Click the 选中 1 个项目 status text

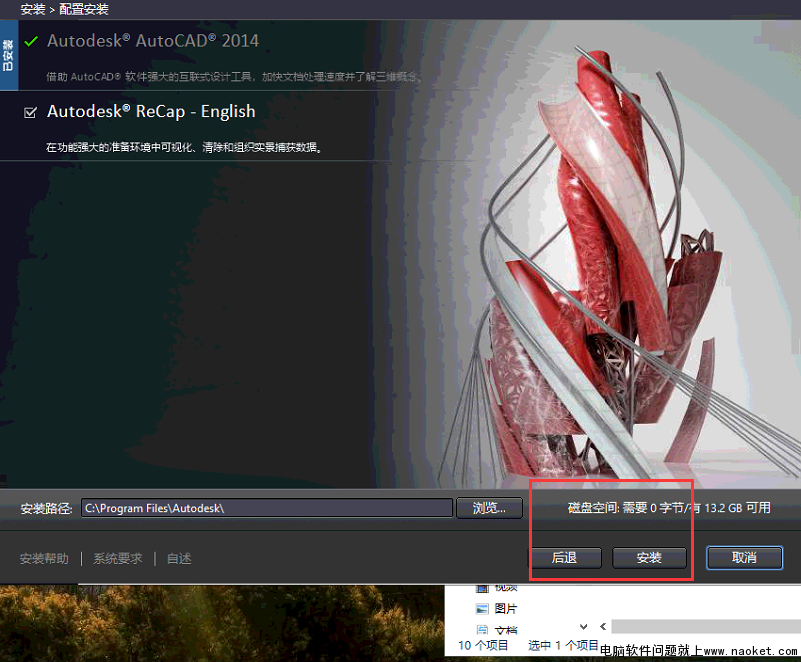[x=563, y=645]
